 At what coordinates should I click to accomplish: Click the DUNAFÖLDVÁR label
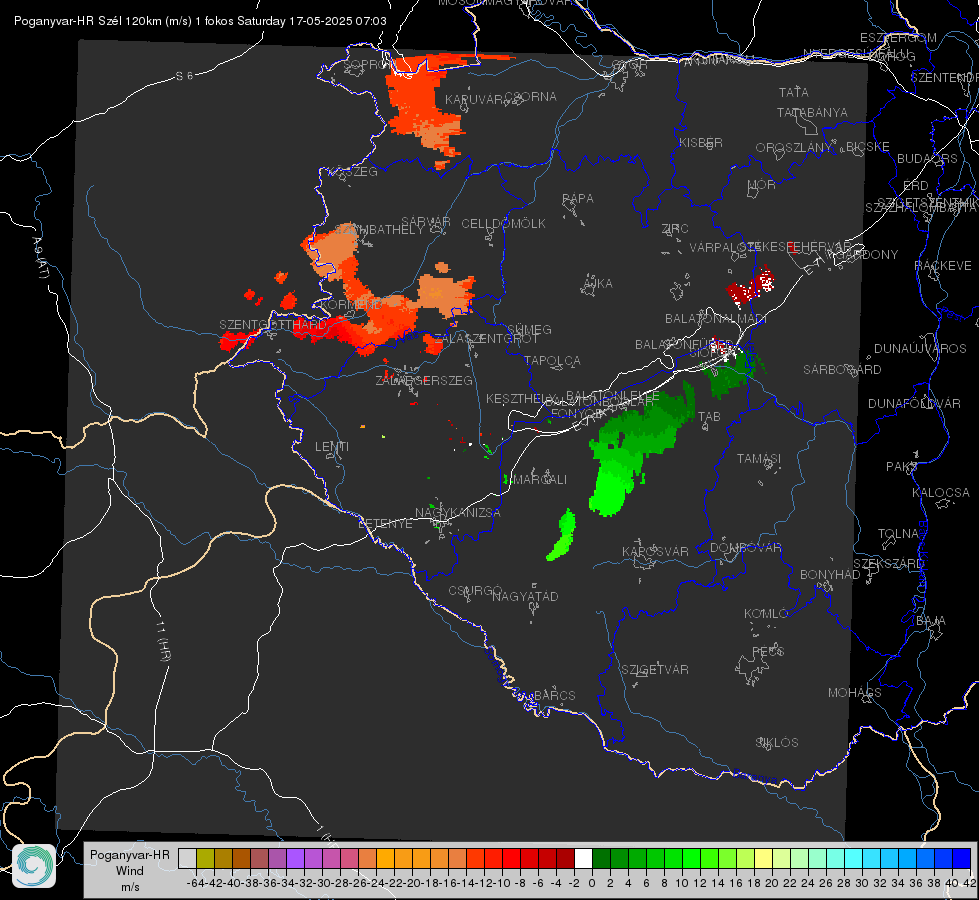914,403
